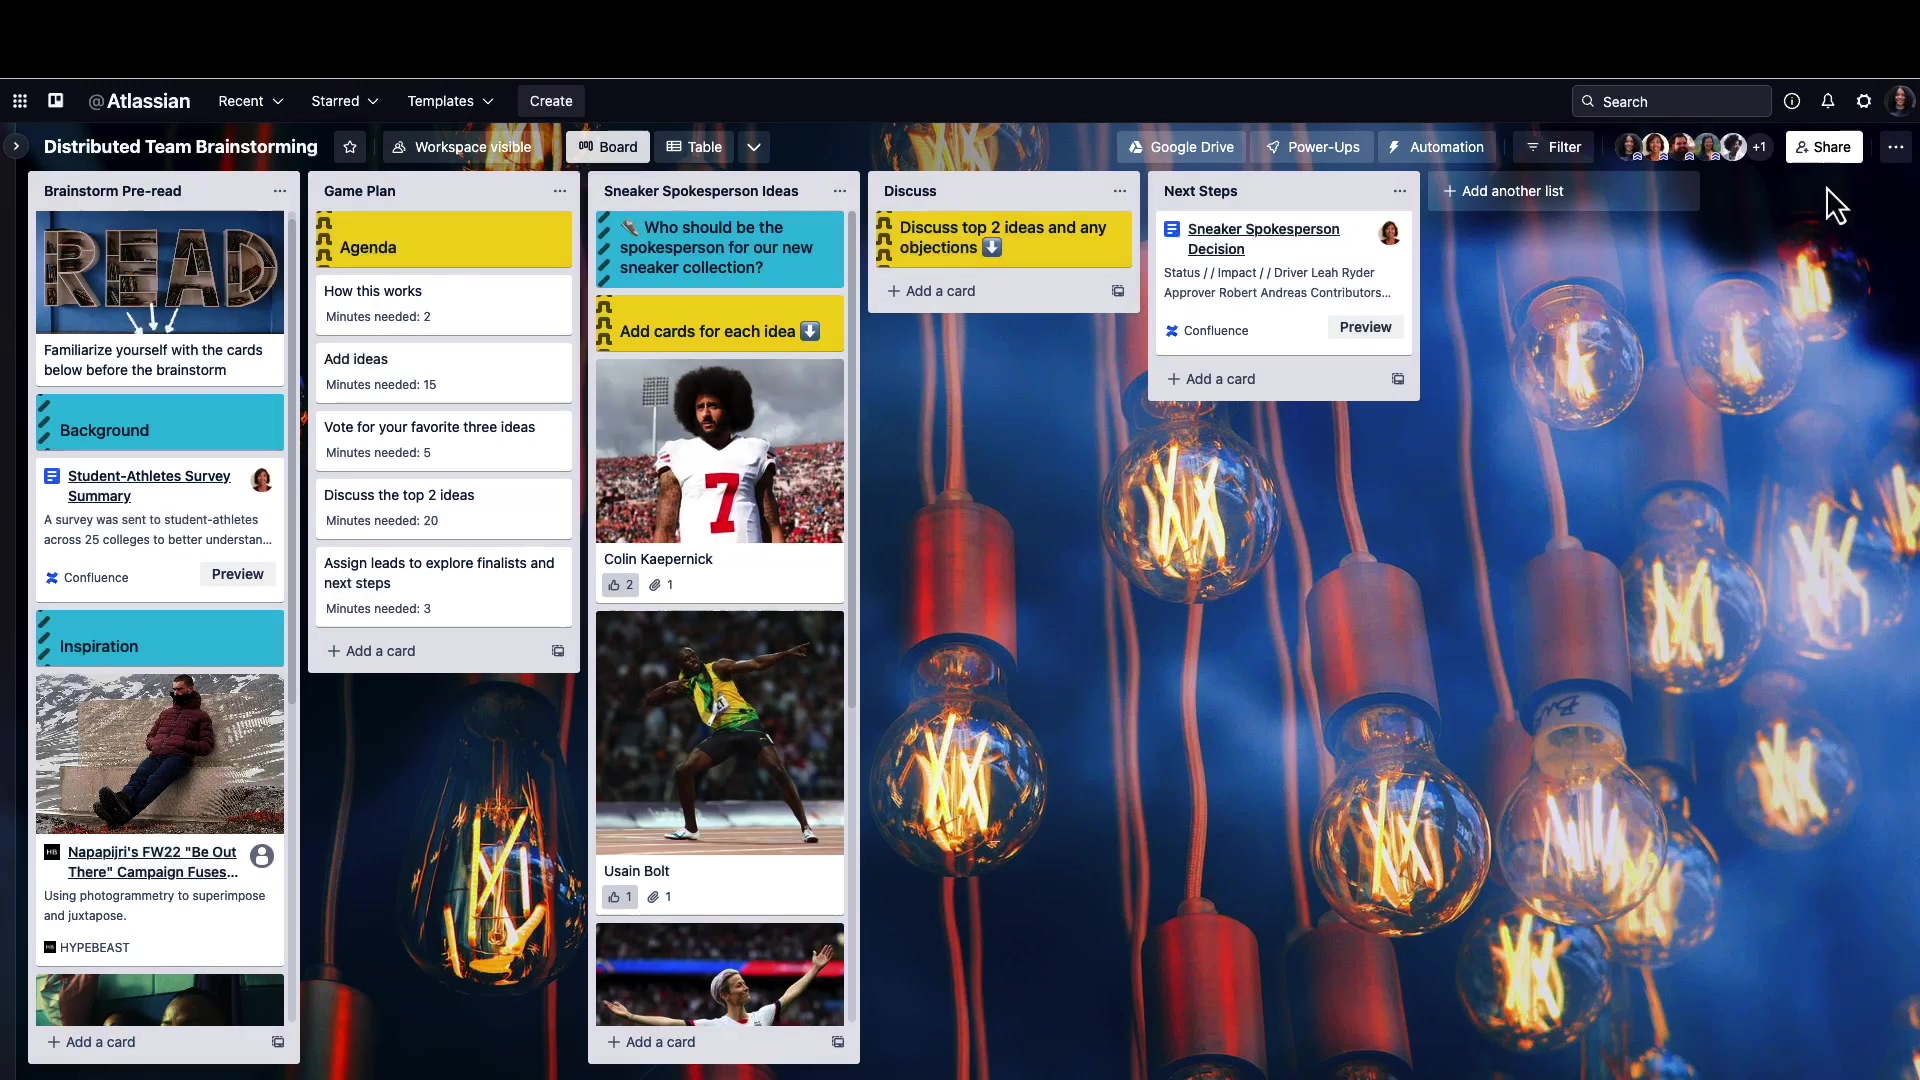The image size is (1920, 1080).
Task: Click the star icon to favorite board
Action: [349, 148]
